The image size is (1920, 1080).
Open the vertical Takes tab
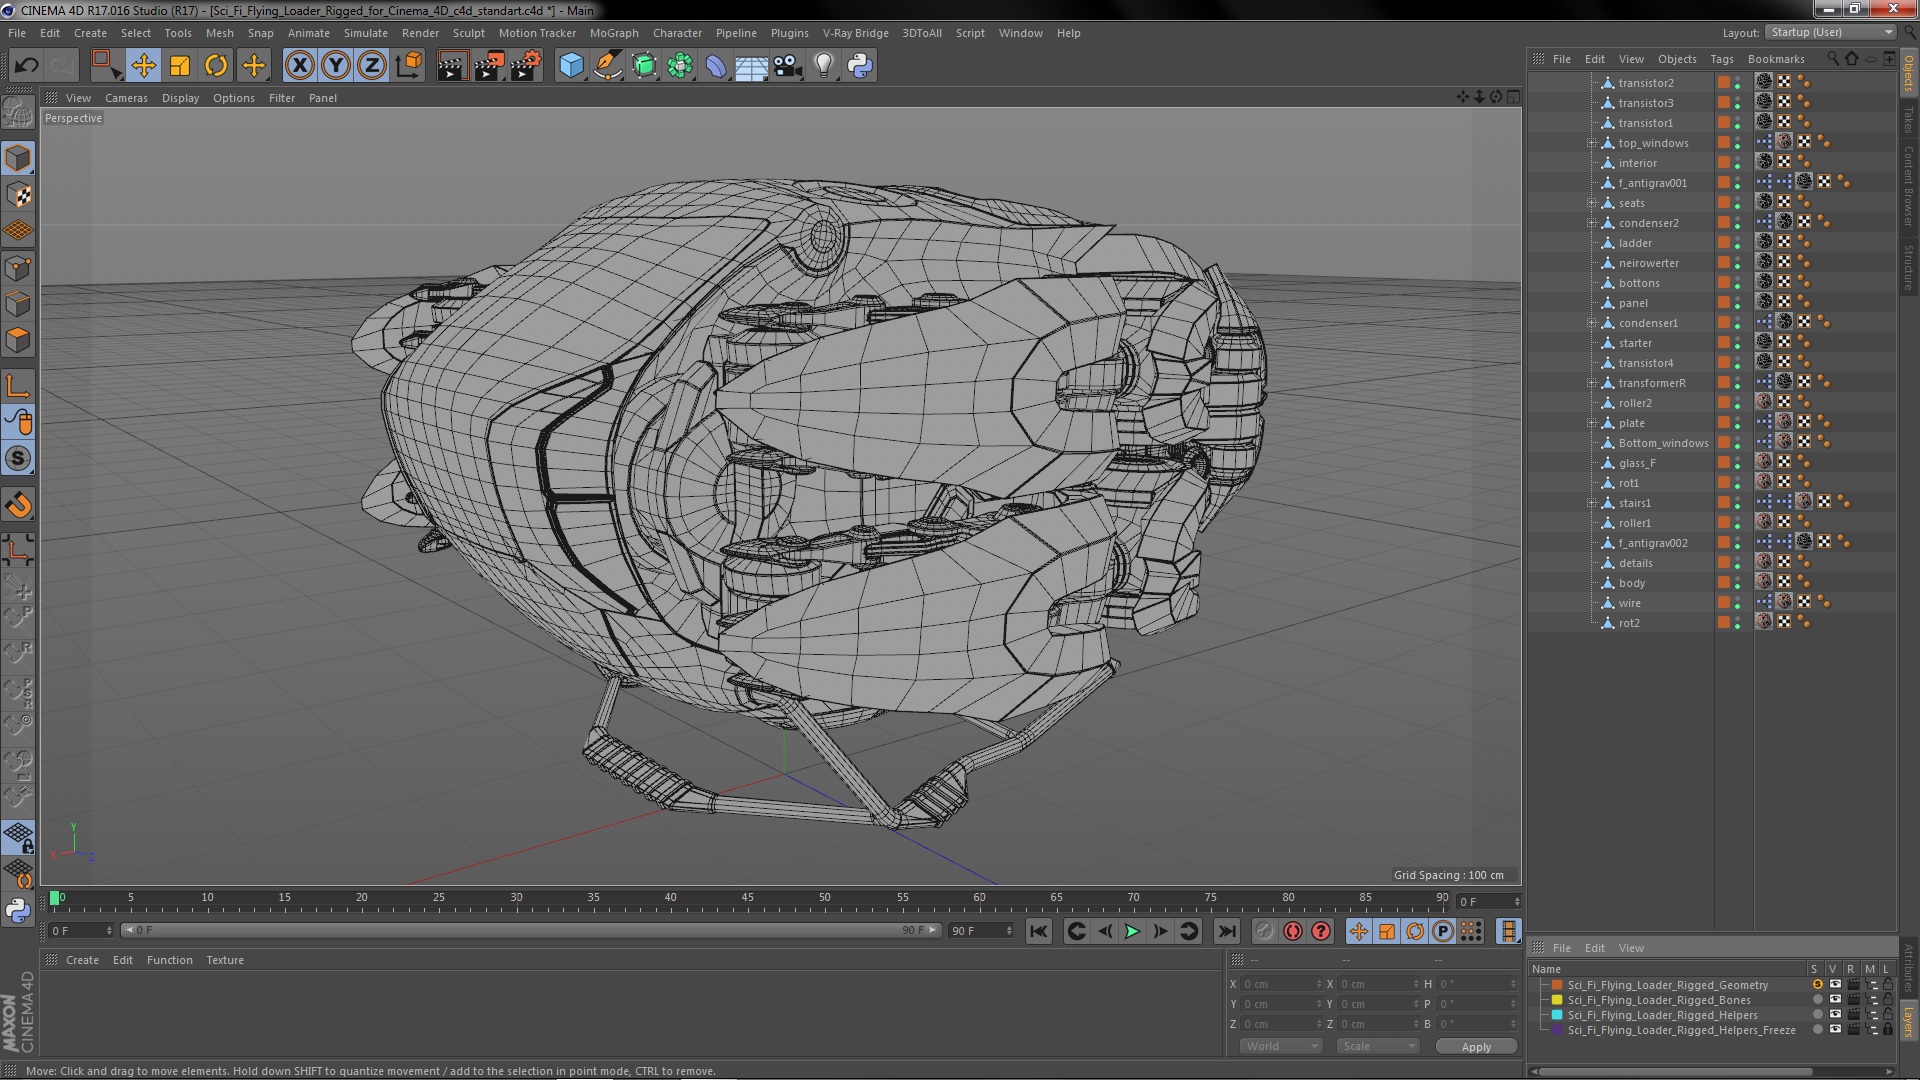[1909, 120]
